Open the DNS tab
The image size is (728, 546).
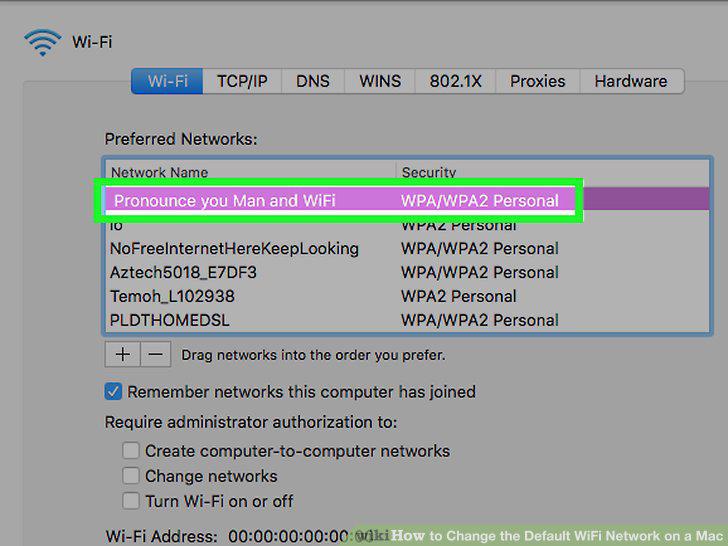312,81
